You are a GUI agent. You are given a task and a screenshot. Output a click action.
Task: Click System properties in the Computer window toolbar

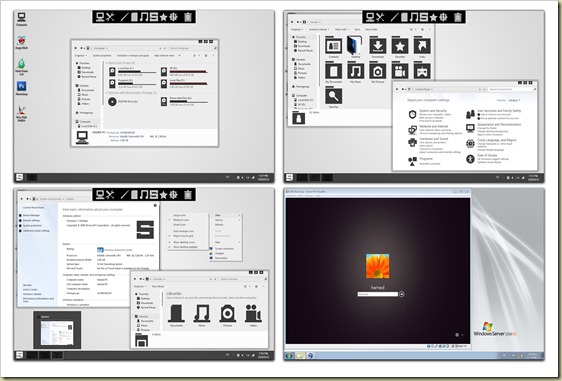coord(102,56)
